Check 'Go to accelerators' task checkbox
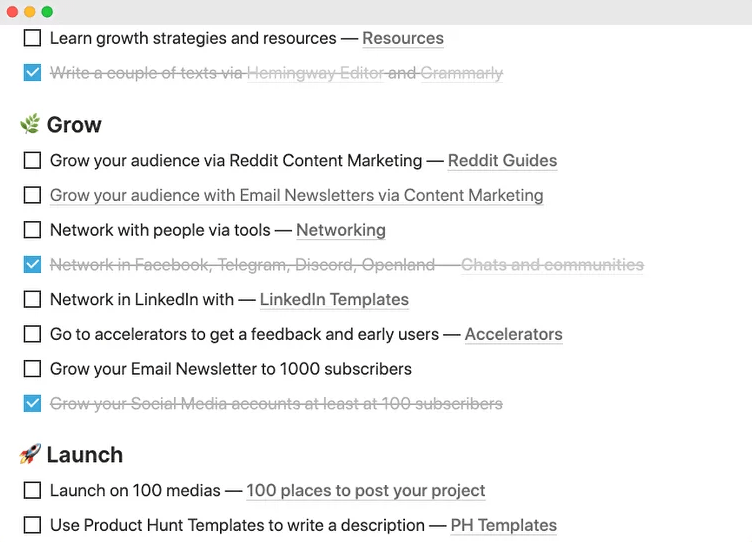 (32, 334)
